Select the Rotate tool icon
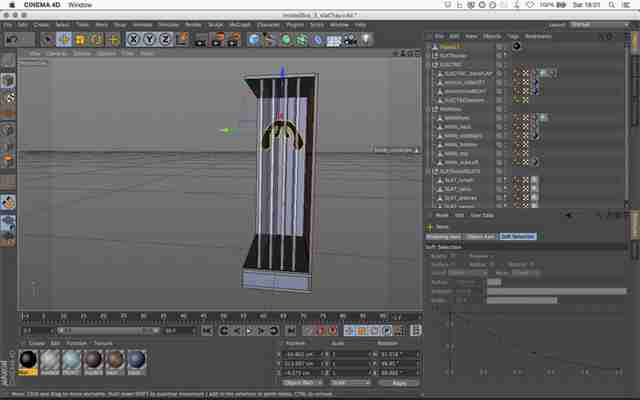640x400 pixels. point(97,40)
